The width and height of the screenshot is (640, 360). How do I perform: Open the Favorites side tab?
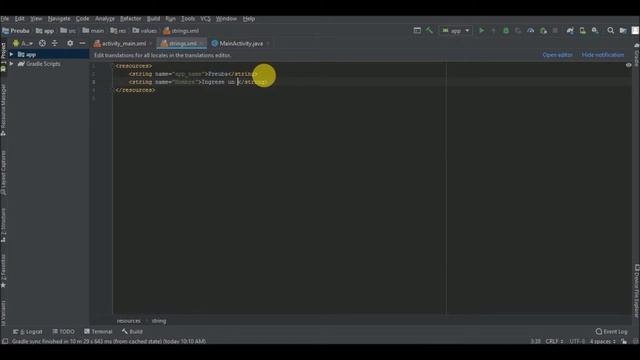click(x=3, y=271)
